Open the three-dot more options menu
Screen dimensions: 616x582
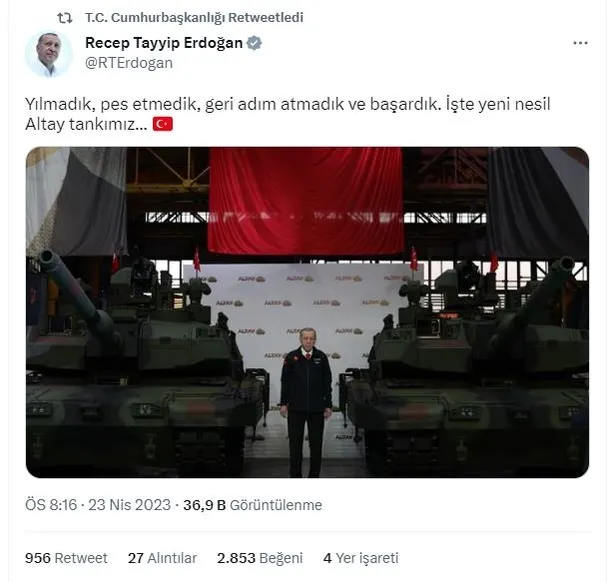tap(580, 43)
